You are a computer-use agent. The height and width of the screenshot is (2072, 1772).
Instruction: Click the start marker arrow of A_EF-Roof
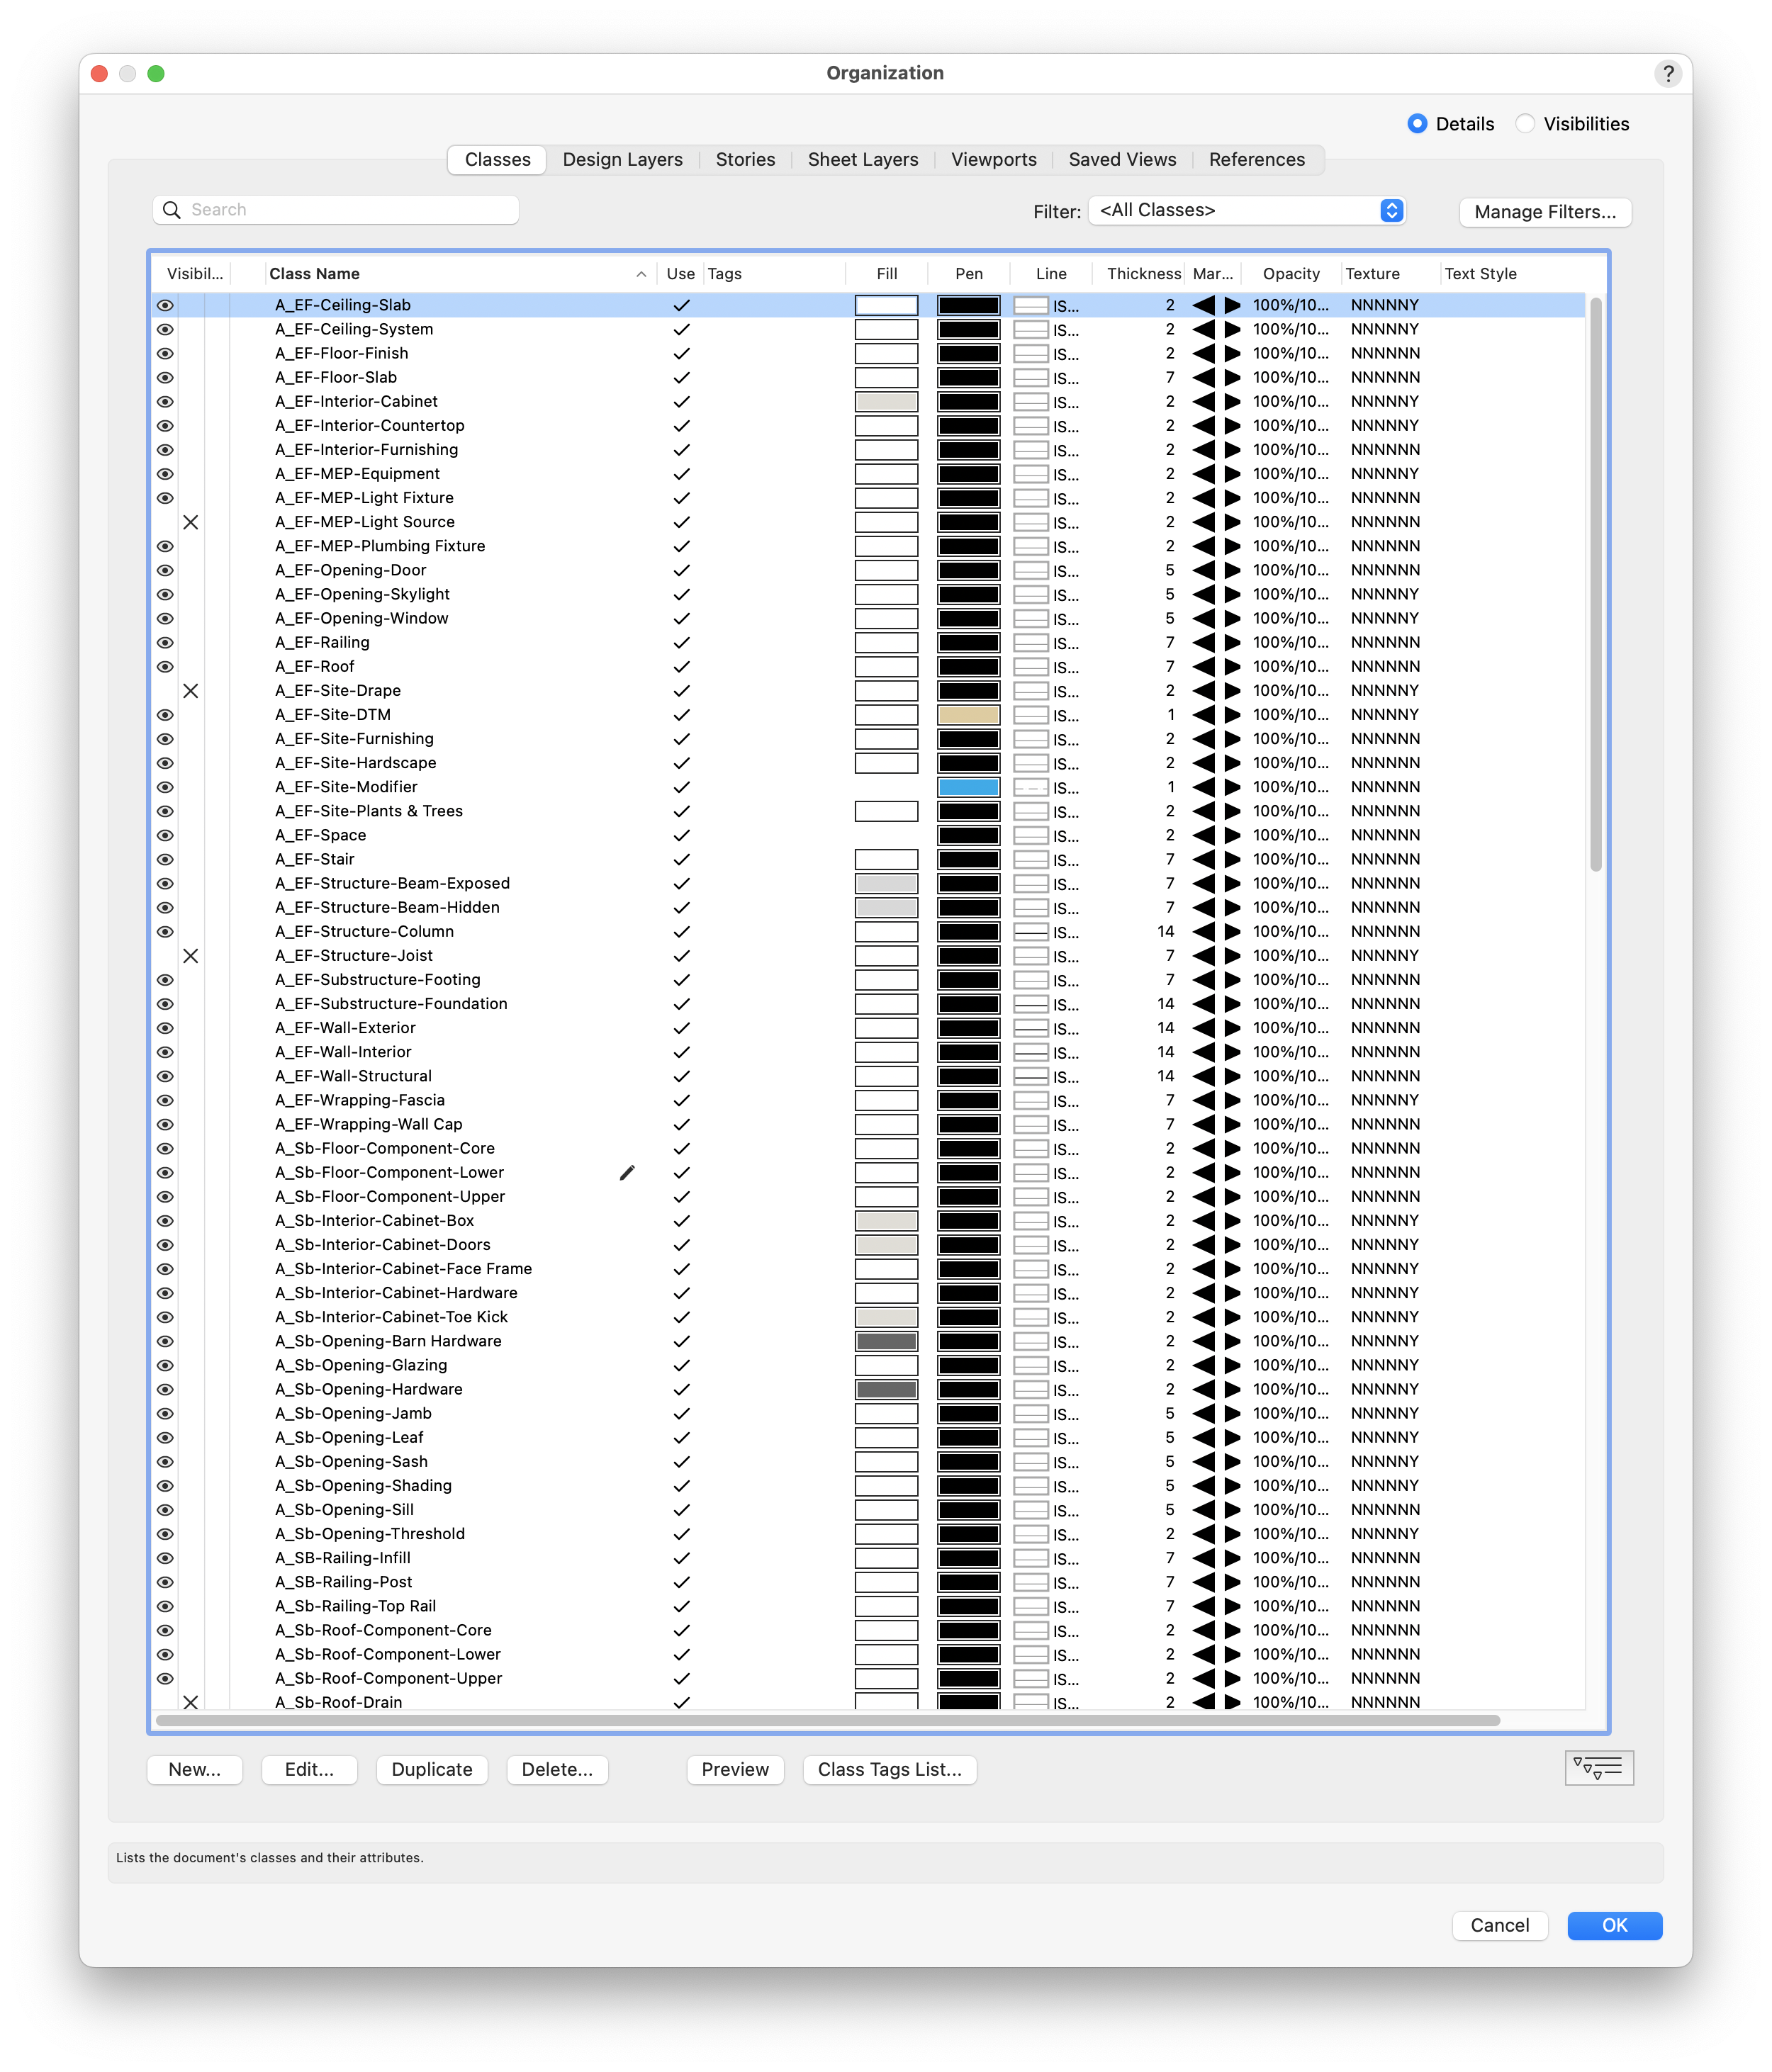[1204, 667]
